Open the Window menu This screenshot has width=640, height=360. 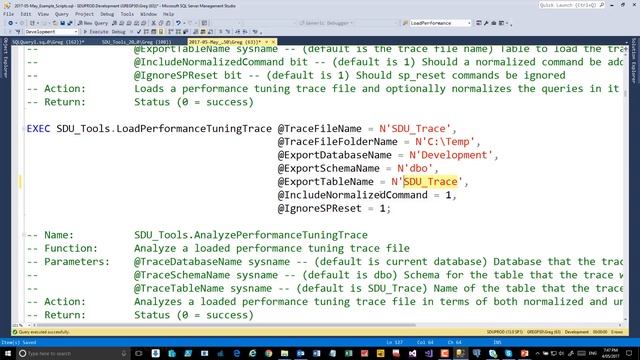pyautogui.click(x=148, y=14)
